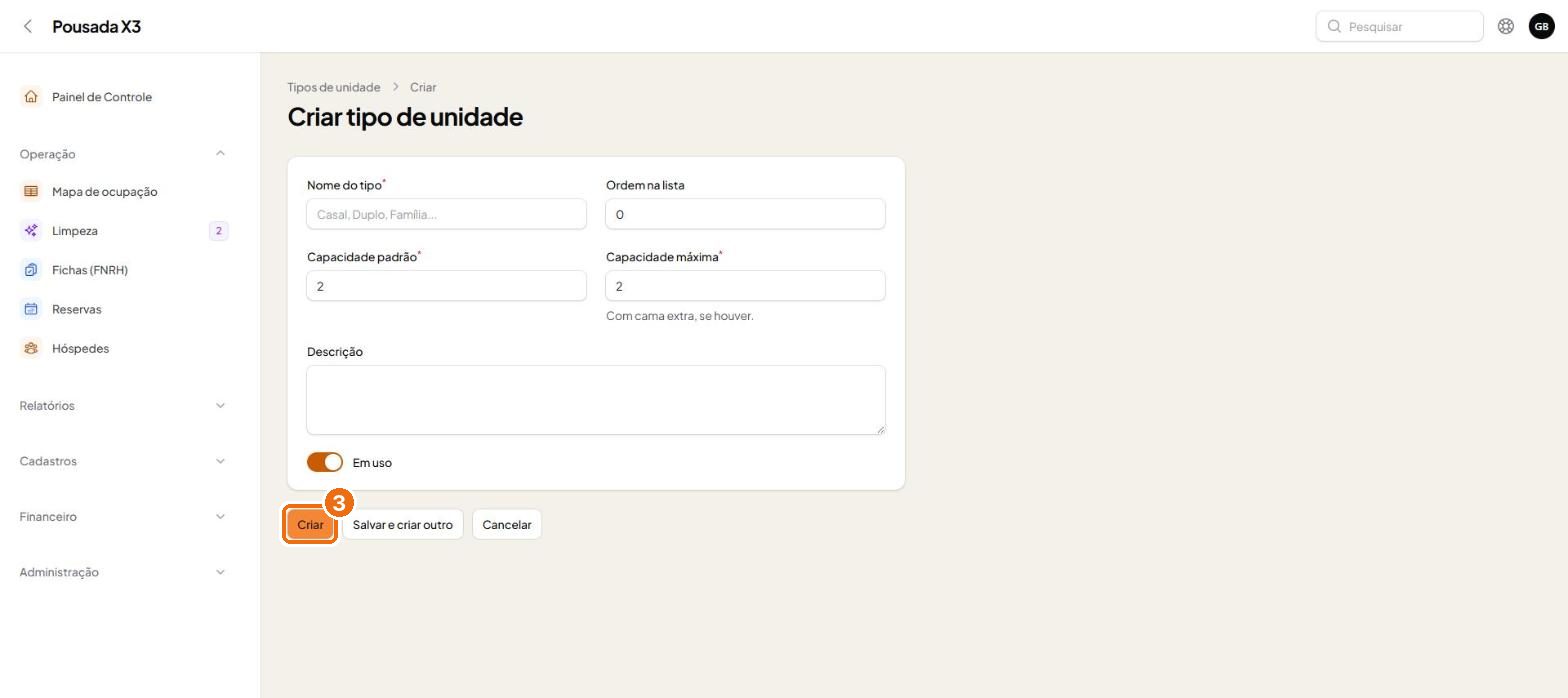Open Reservas from the sidebar

124,309
